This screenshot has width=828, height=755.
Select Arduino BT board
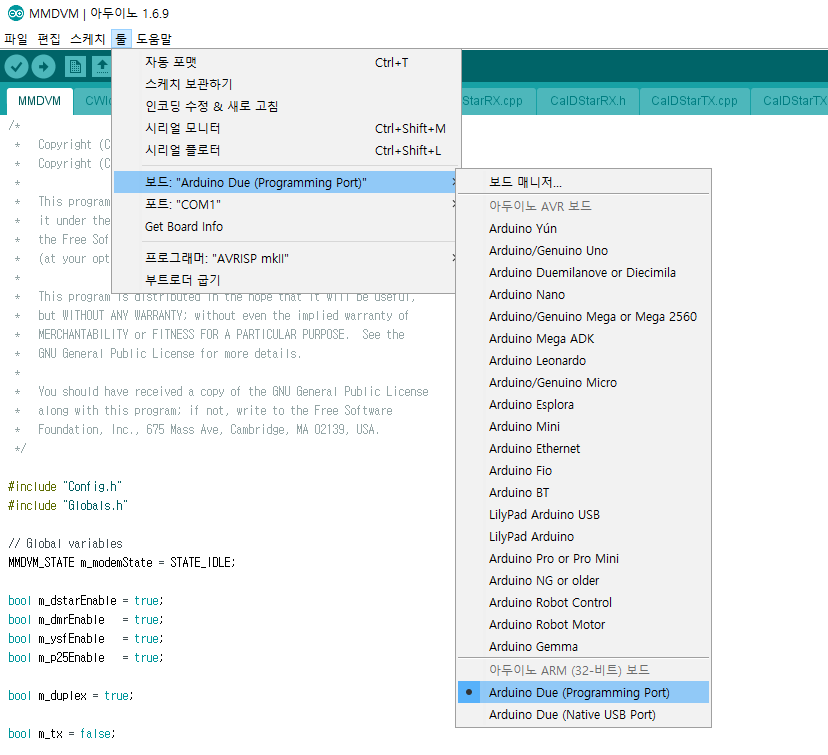pyautogui.click(x=583, y=493)
